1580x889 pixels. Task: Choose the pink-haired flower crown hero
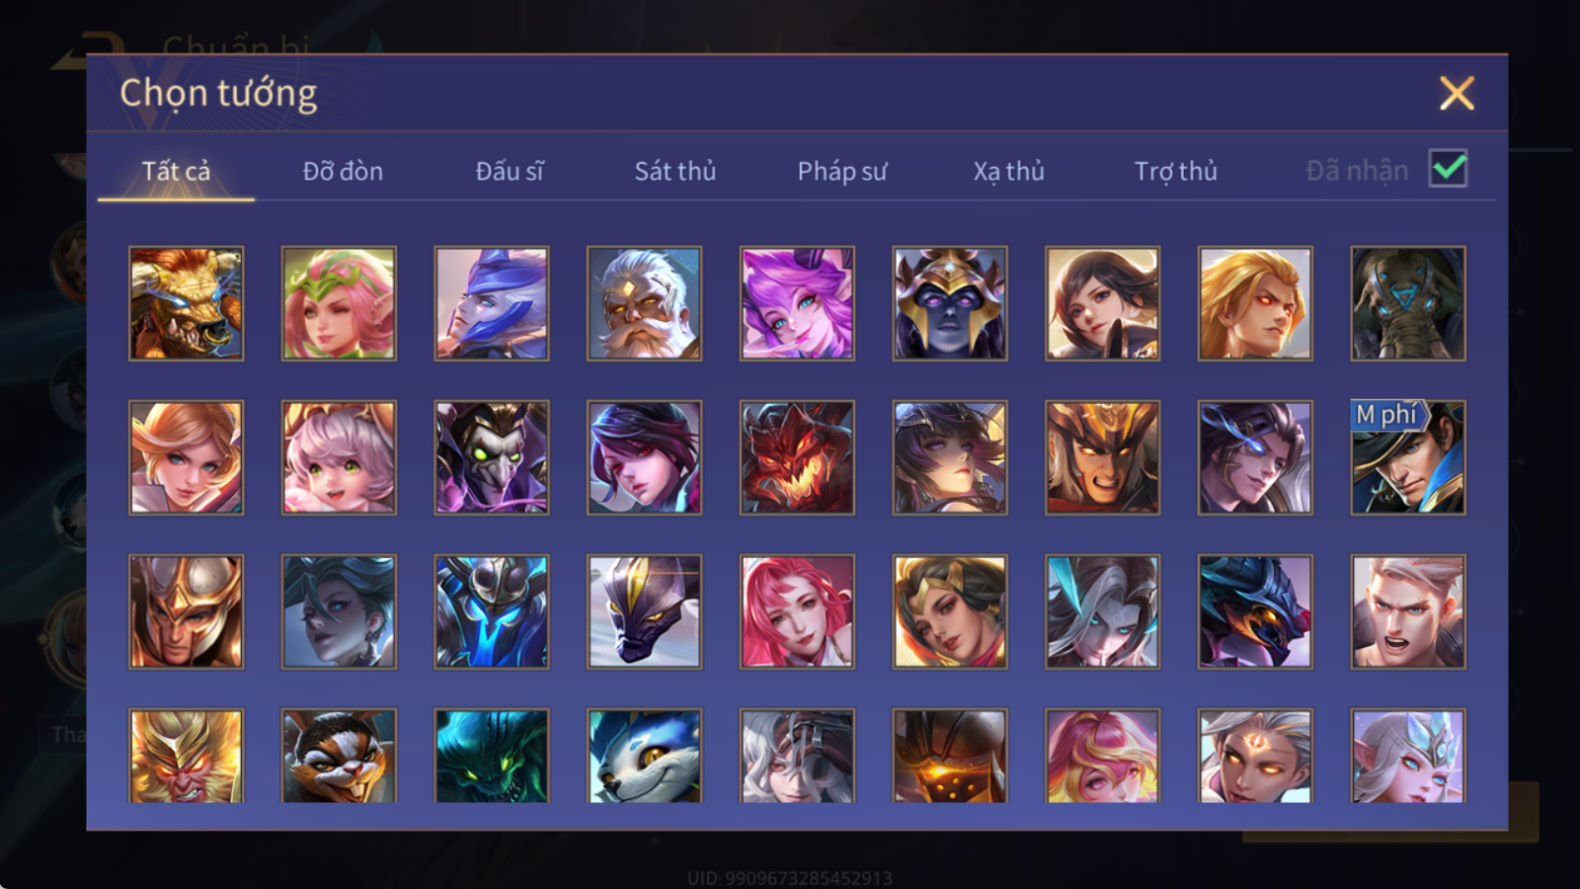point(339,304)
